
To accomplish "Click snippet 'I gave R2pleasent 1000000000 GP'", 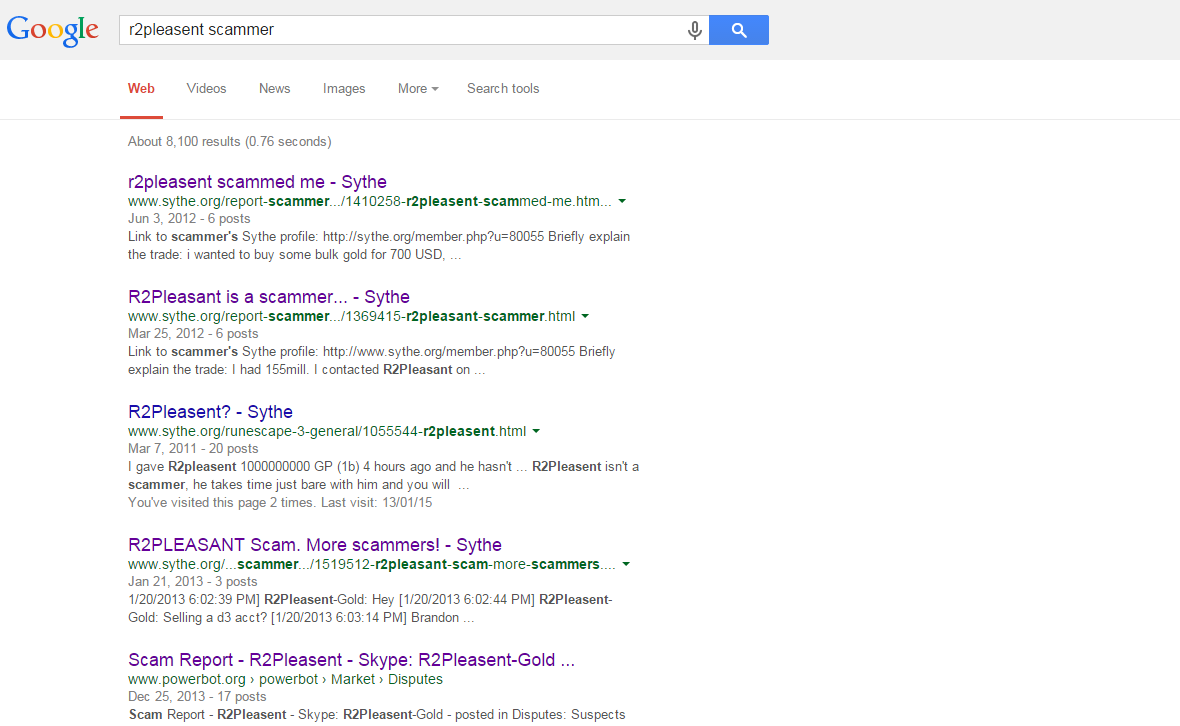I will (x=244, y=467).
